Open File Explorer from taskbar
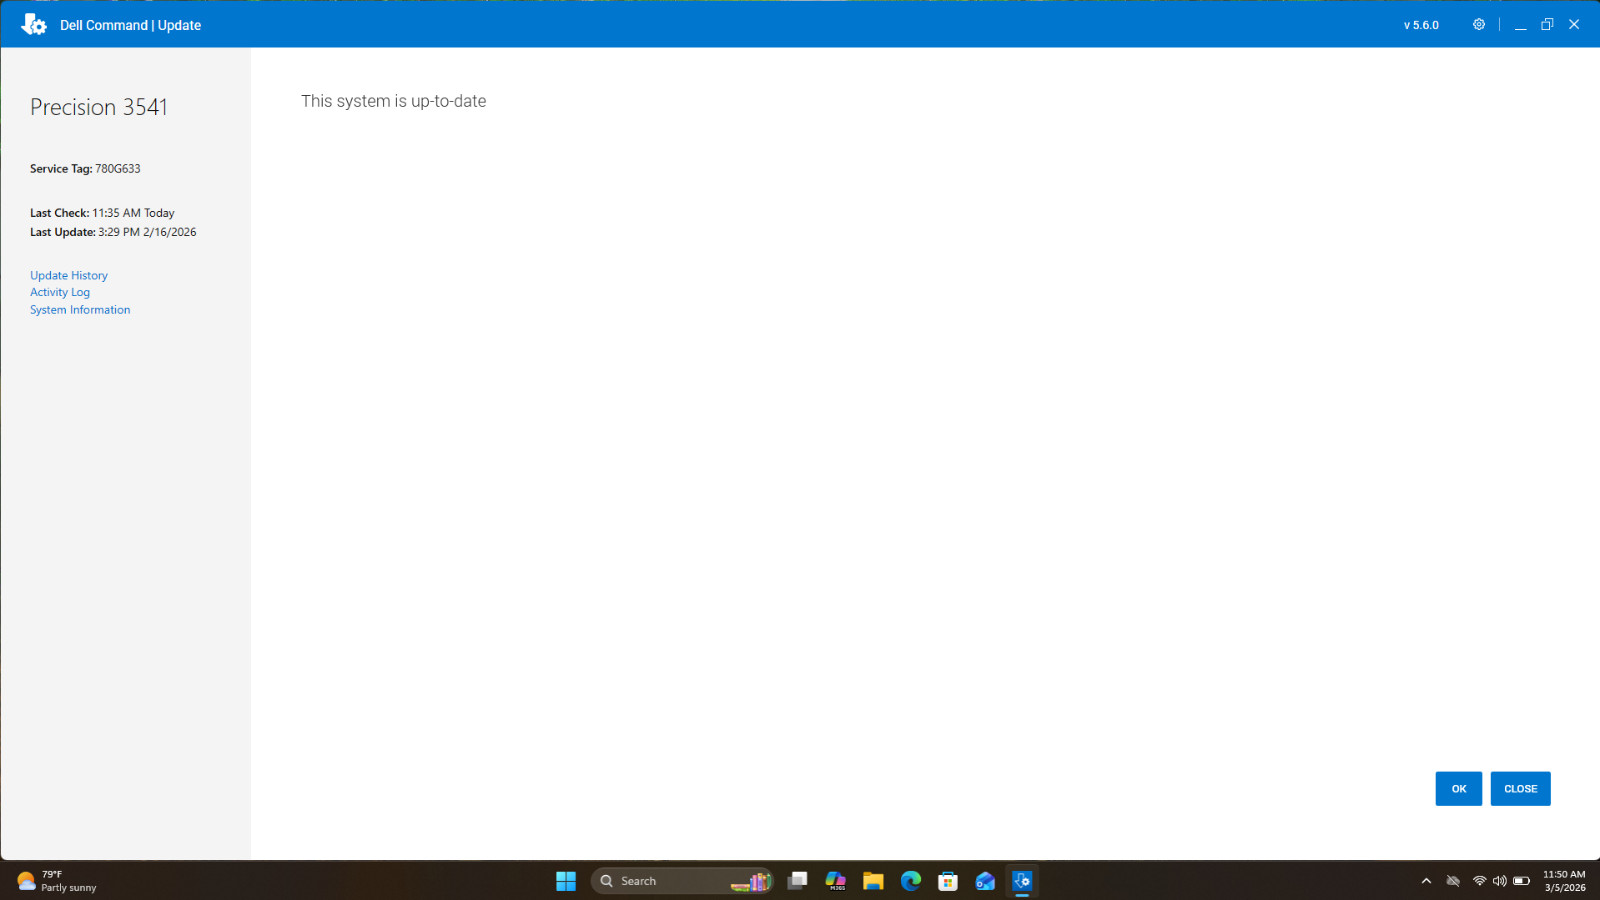 click(873, 881)
